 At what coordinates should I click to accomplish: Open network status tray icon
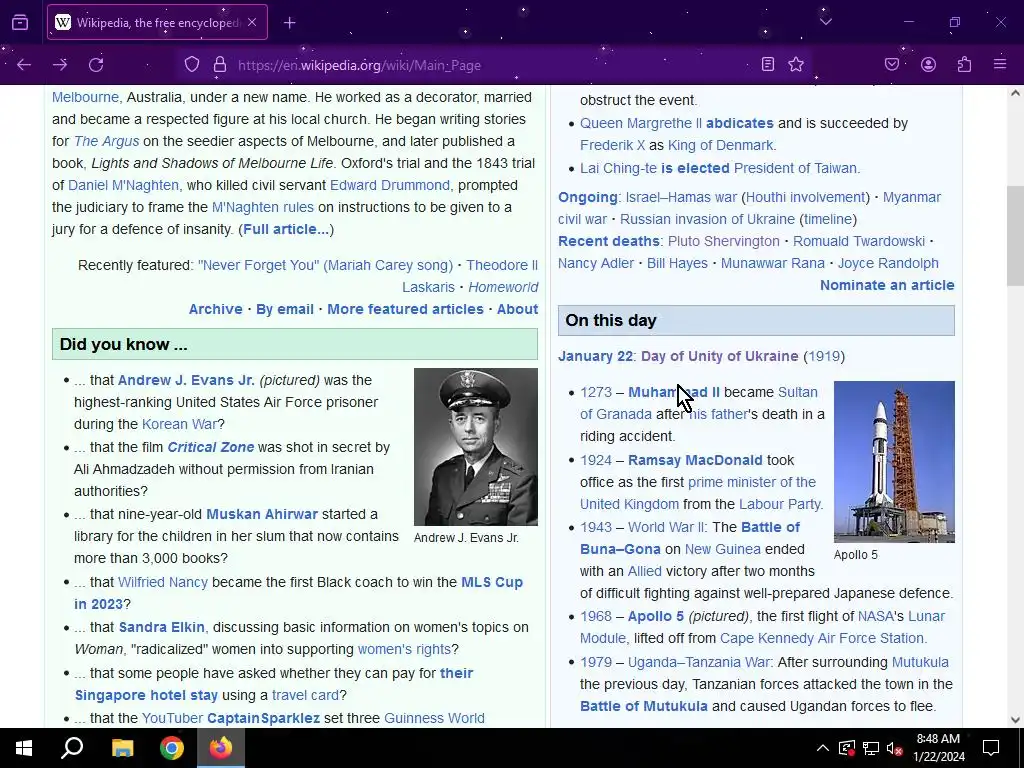(x=871, y=748)
